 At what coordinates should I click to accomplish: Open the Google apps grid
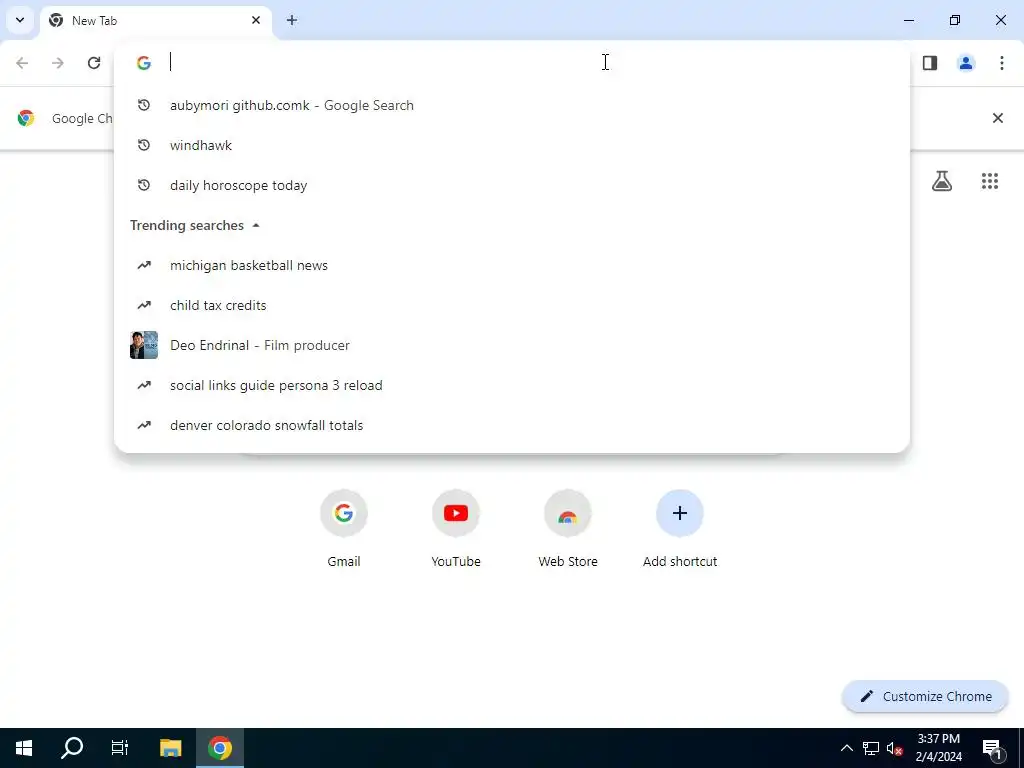click(x=990, y=181)
